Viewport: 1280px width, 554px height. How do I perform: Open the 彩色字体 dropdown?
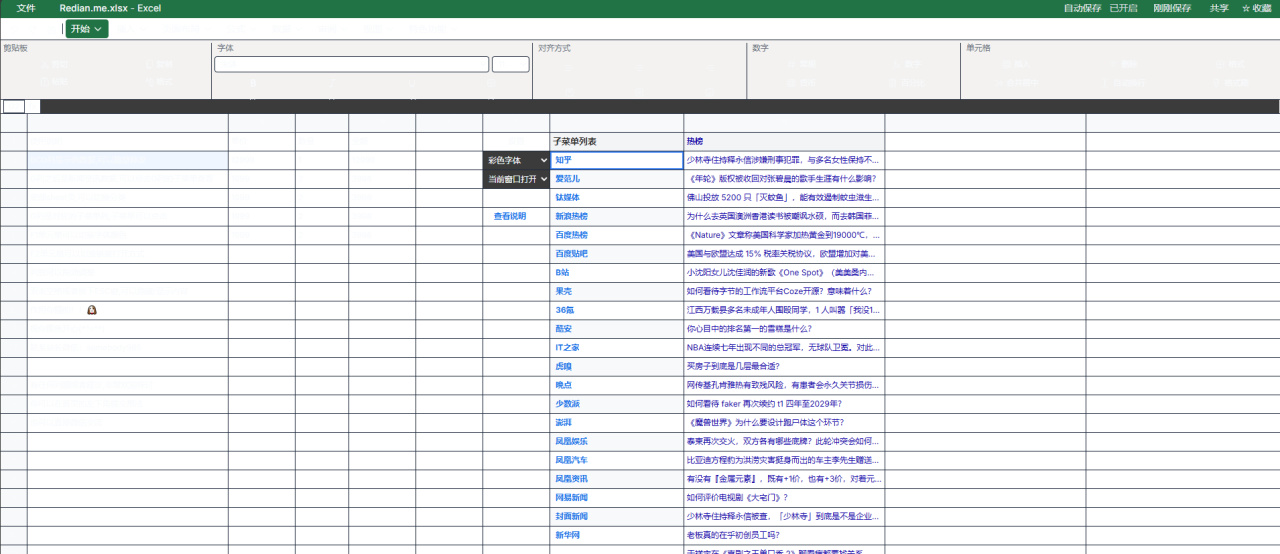(x=517, y=160)
